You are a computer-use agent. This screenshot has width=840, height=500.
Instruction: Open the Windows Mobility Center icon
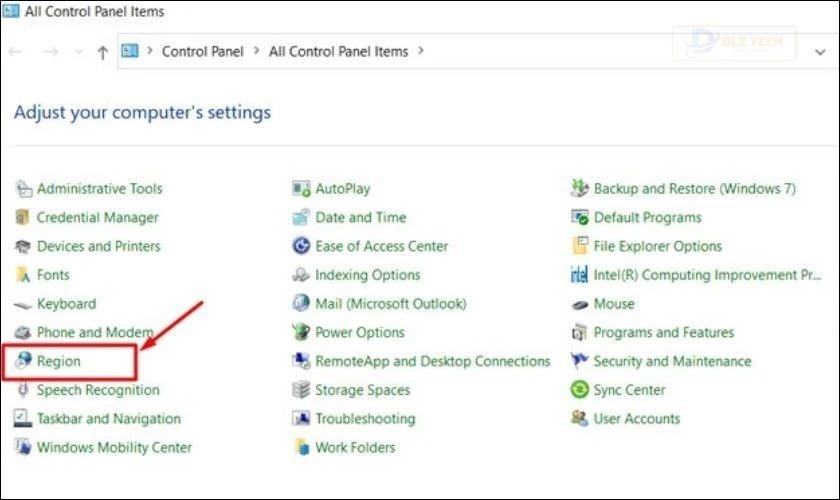pos(23,447)
